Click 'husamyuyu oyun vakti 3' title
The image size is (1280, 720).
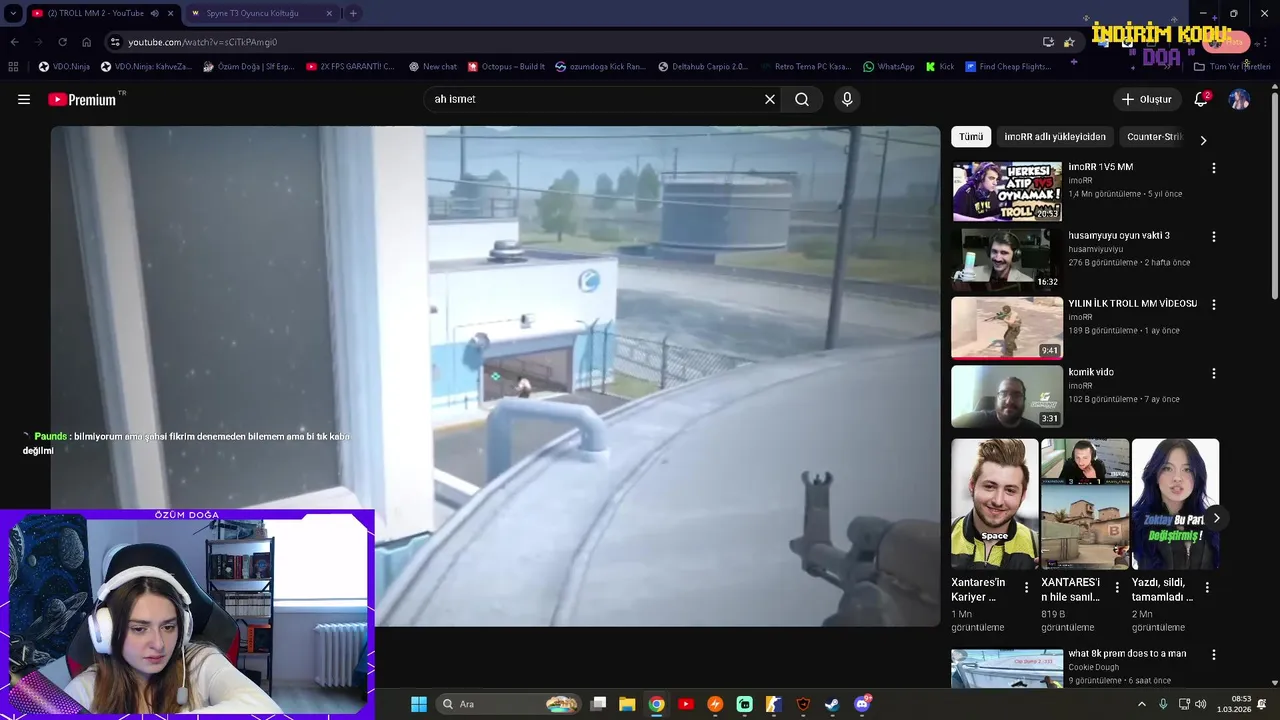pos(1119,236)
